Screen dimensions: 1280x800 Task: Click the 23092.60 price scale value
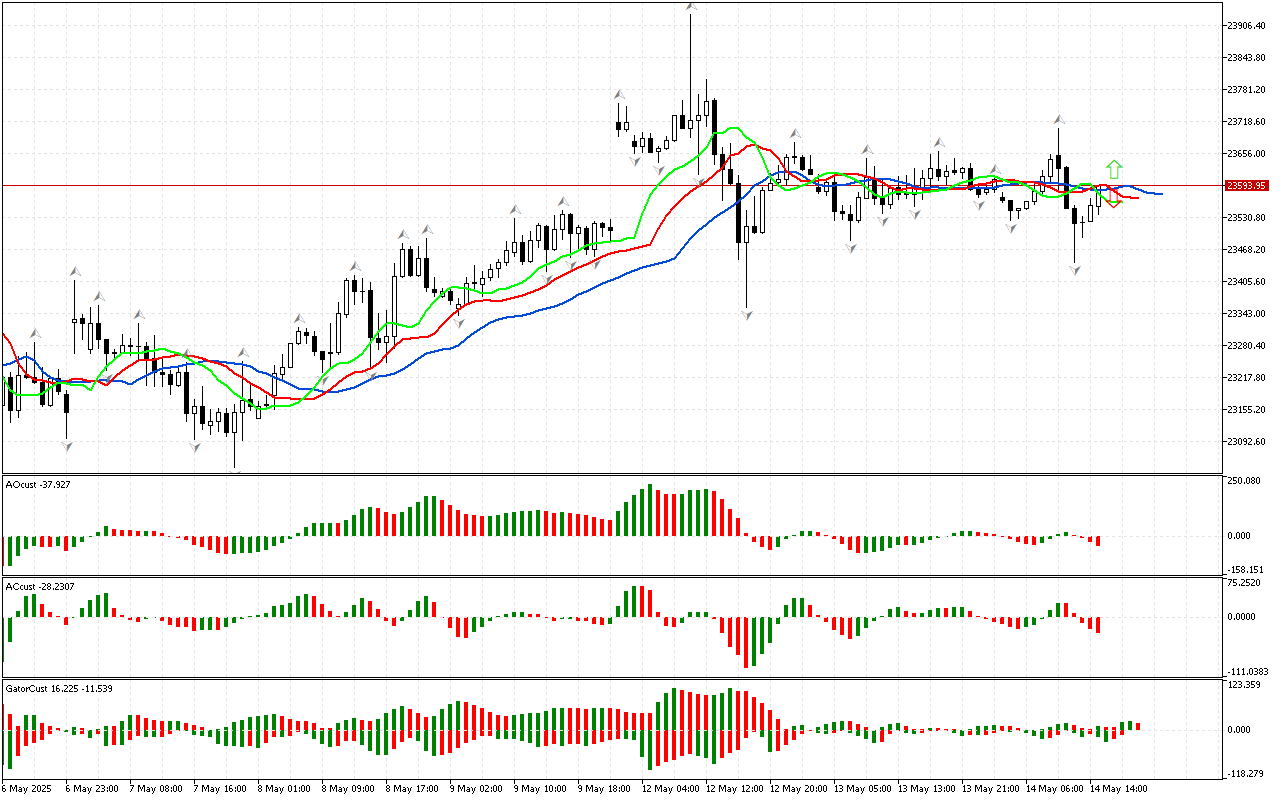coord(1246,441)
